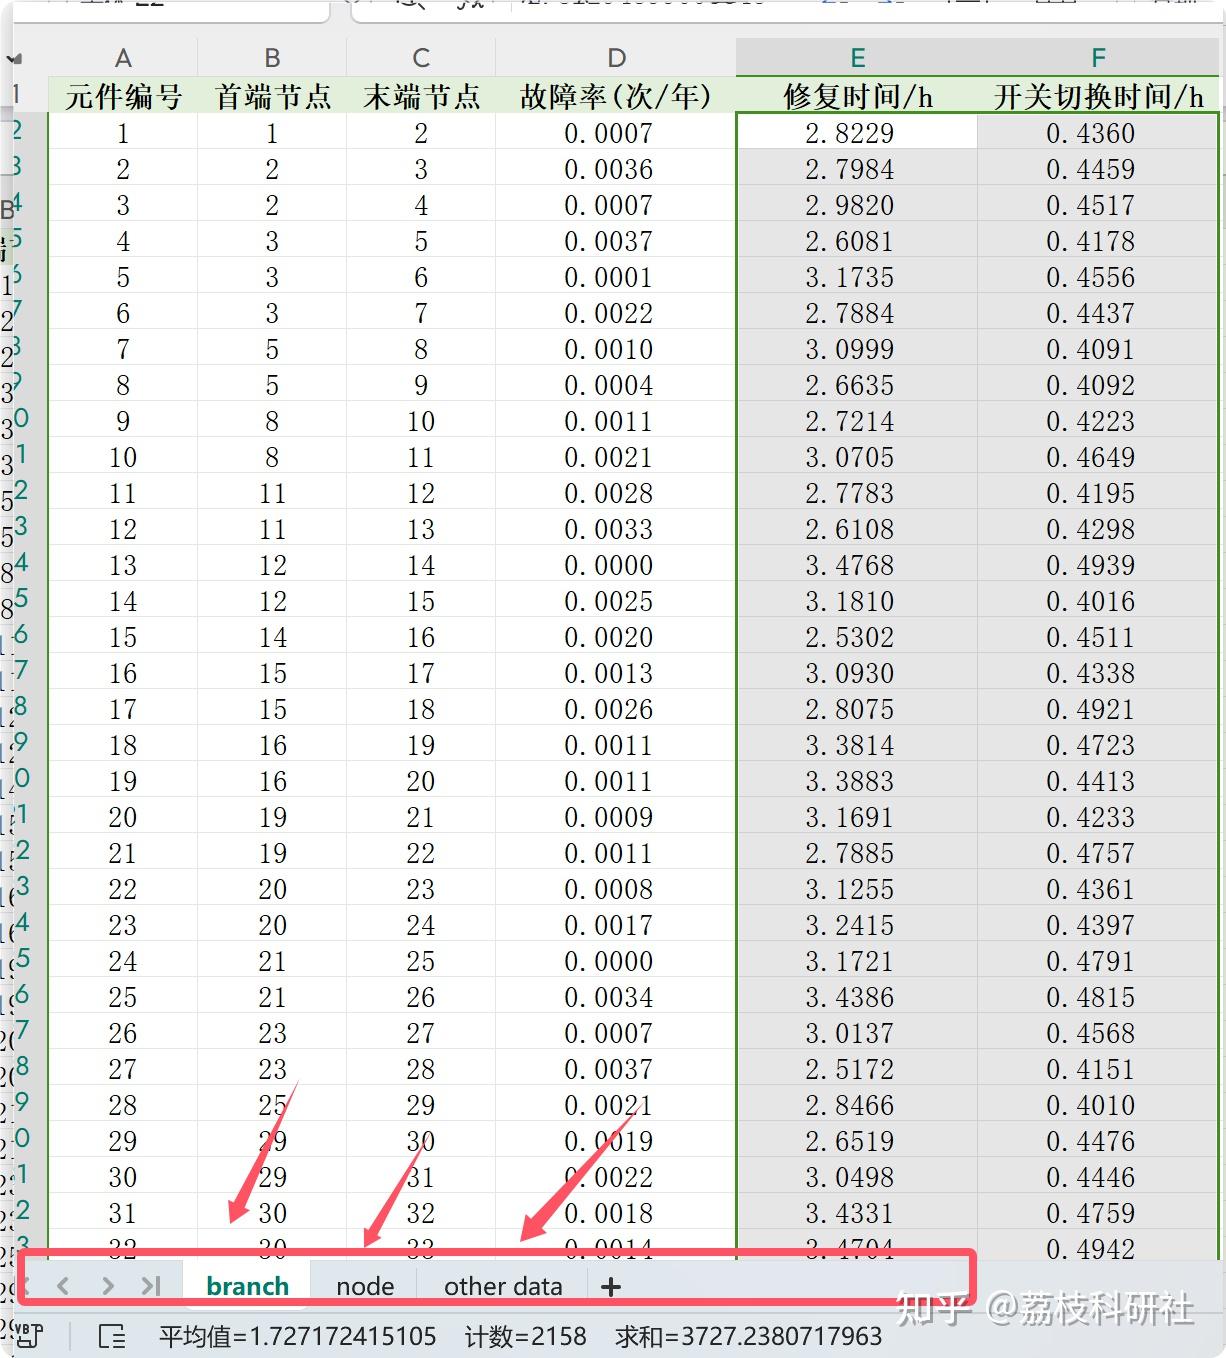Jump to last sheet using navigation arrow
1226x1358 pixels.
[152, 1285]
